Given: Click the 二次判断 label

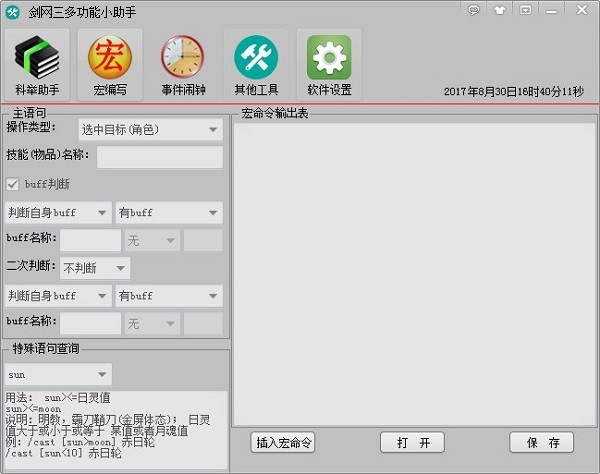Looking at the screenshot, I should click(x=31, y=265).
